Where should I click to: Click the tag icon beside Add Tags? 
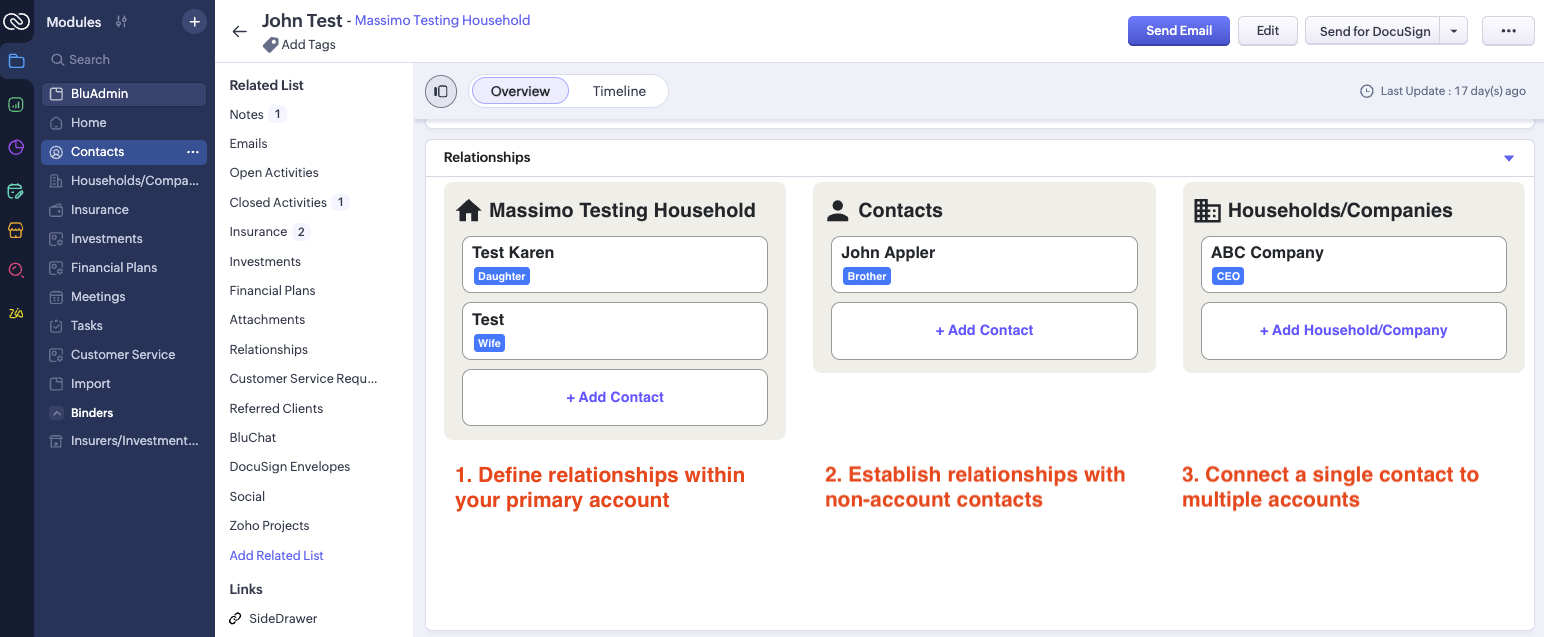point(270,45)
